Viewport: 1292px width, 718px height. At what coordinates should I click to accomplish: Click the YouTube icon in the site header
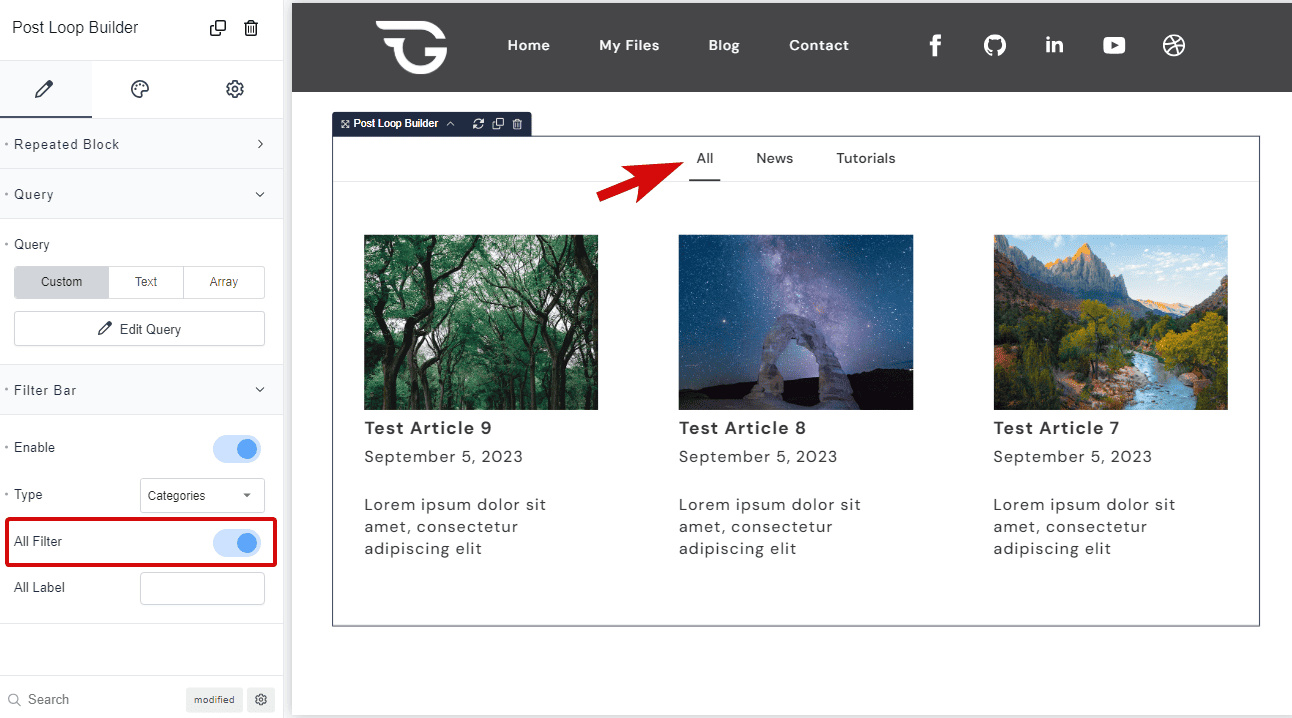pos(1114,45)
